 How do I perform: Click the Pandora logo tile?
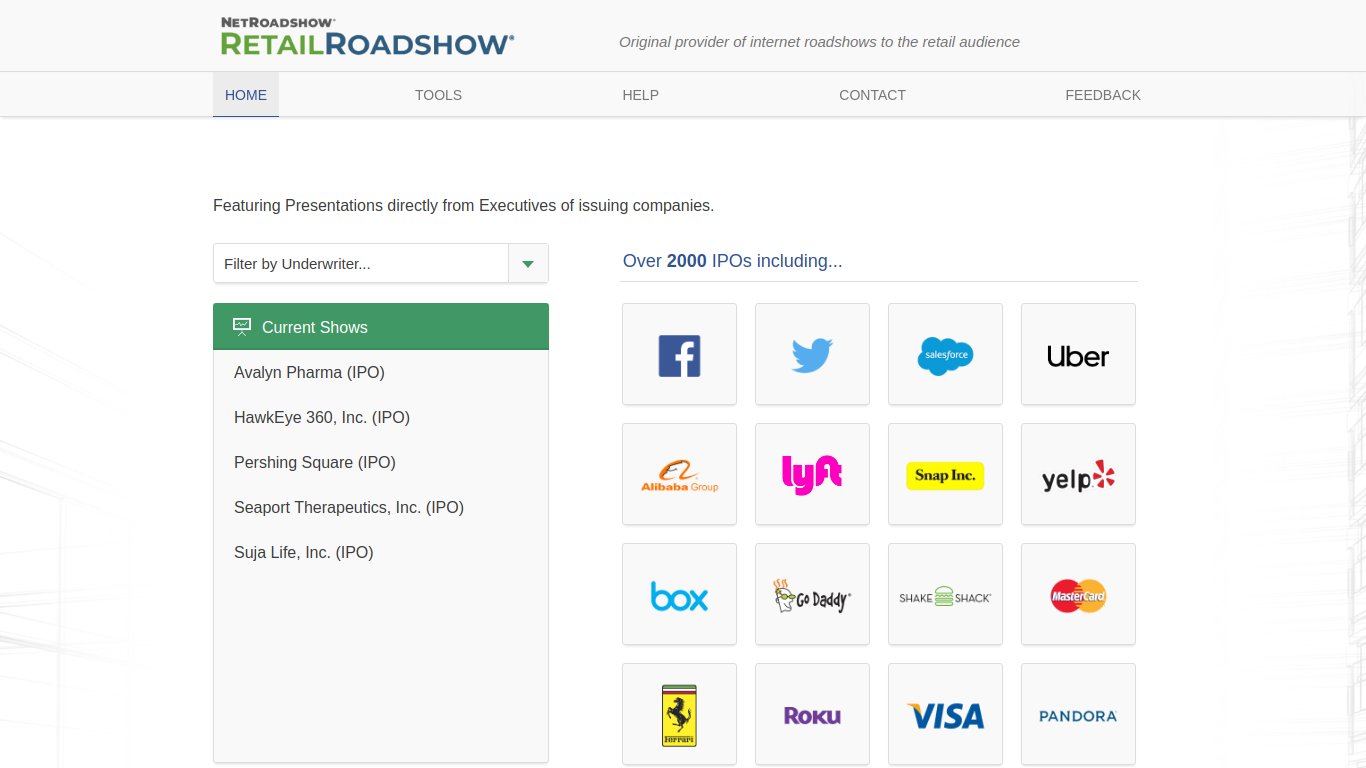coord(1078,714)
